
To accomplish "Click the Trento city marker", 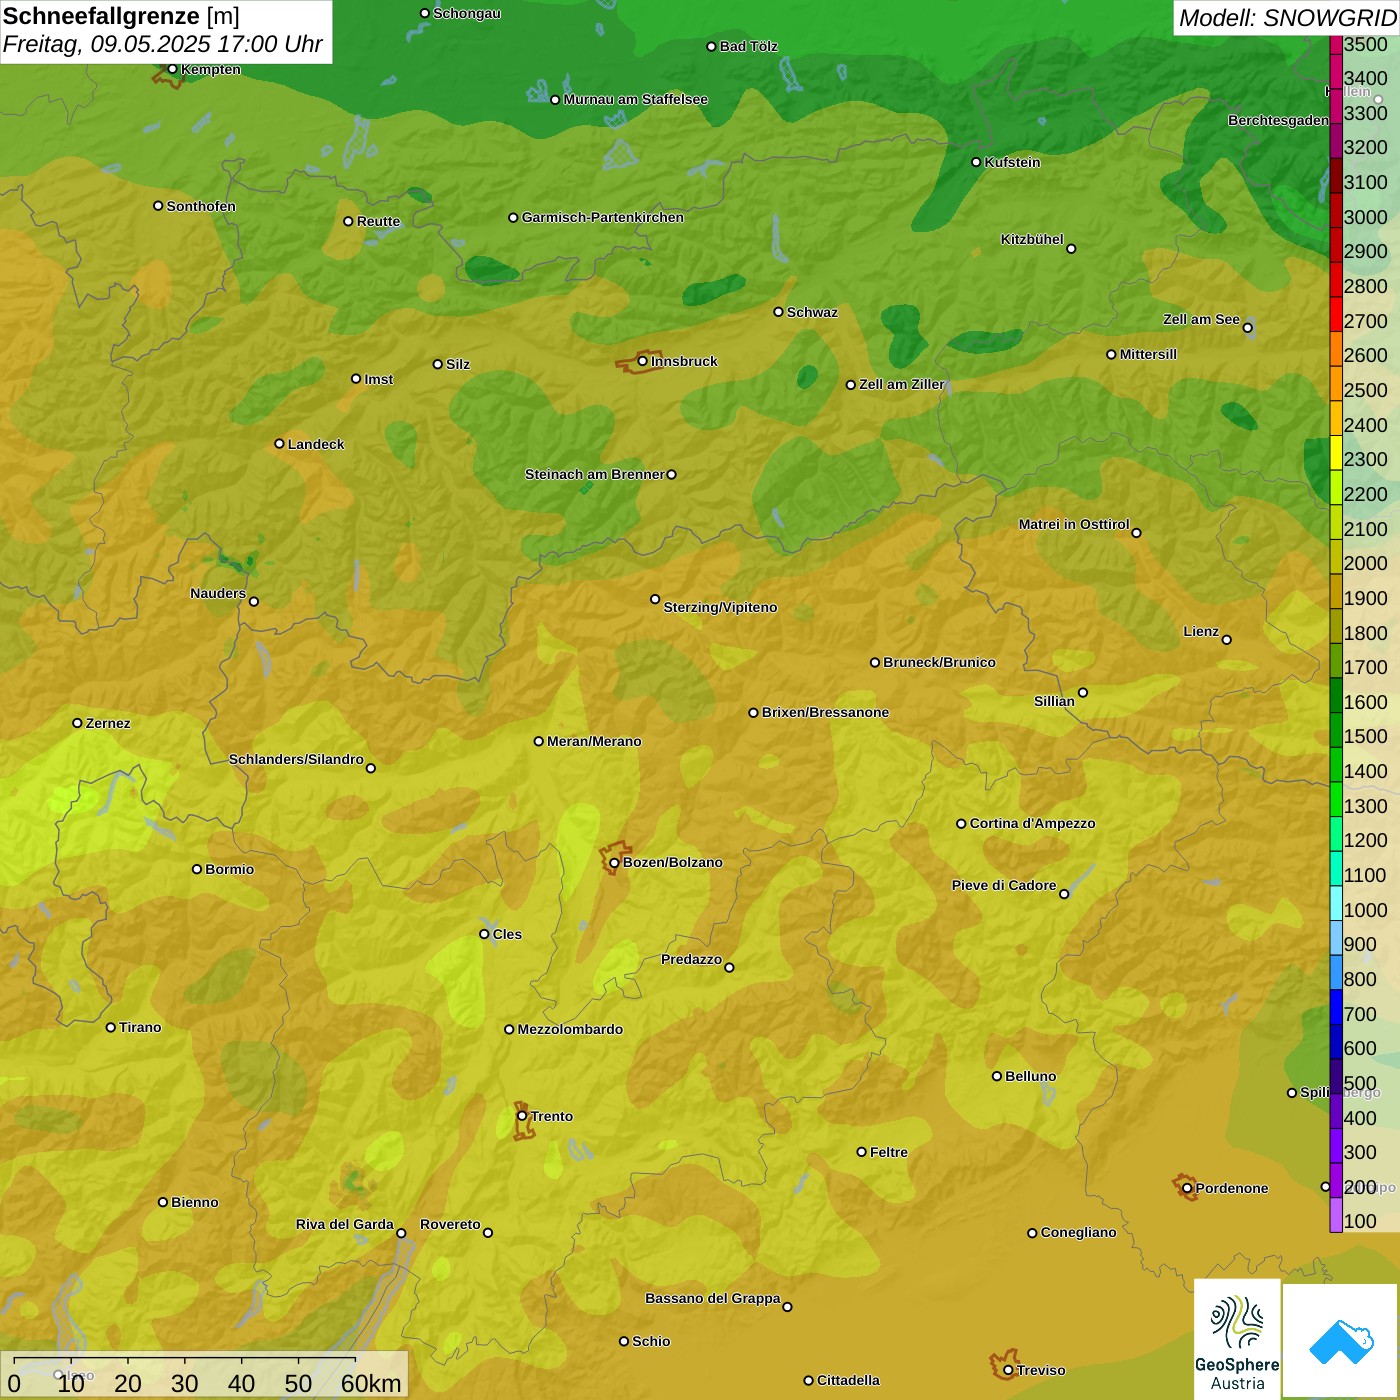I will pyautogui.click(x=522, y=1116).
